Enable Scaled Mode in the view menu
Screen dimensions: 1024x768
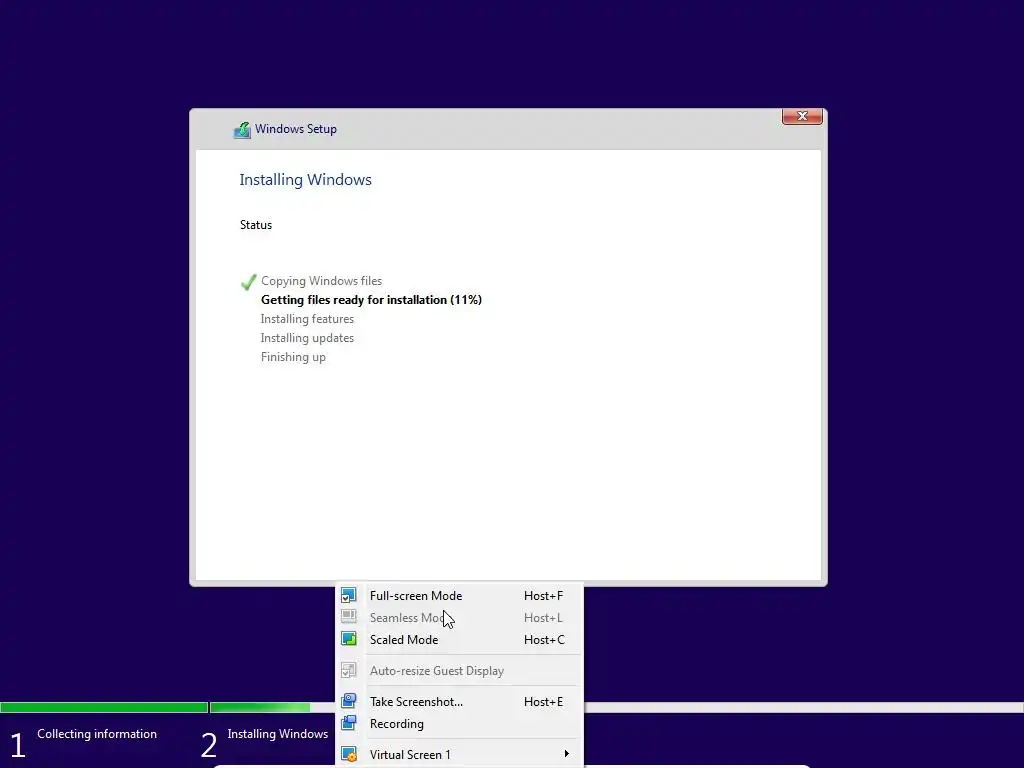point(459,640)
